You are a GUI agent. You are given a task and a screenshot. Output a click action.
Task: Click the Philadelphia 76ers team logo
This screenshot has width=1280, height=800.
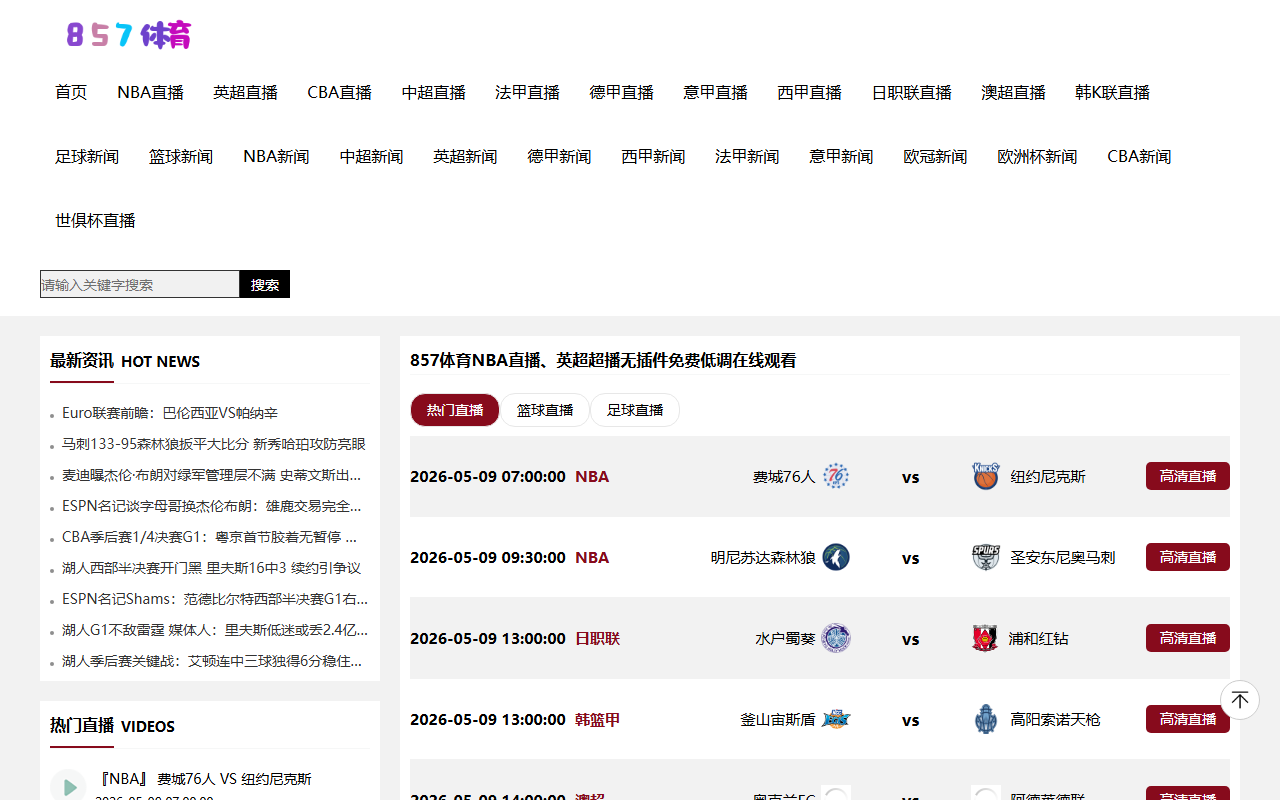836,476
